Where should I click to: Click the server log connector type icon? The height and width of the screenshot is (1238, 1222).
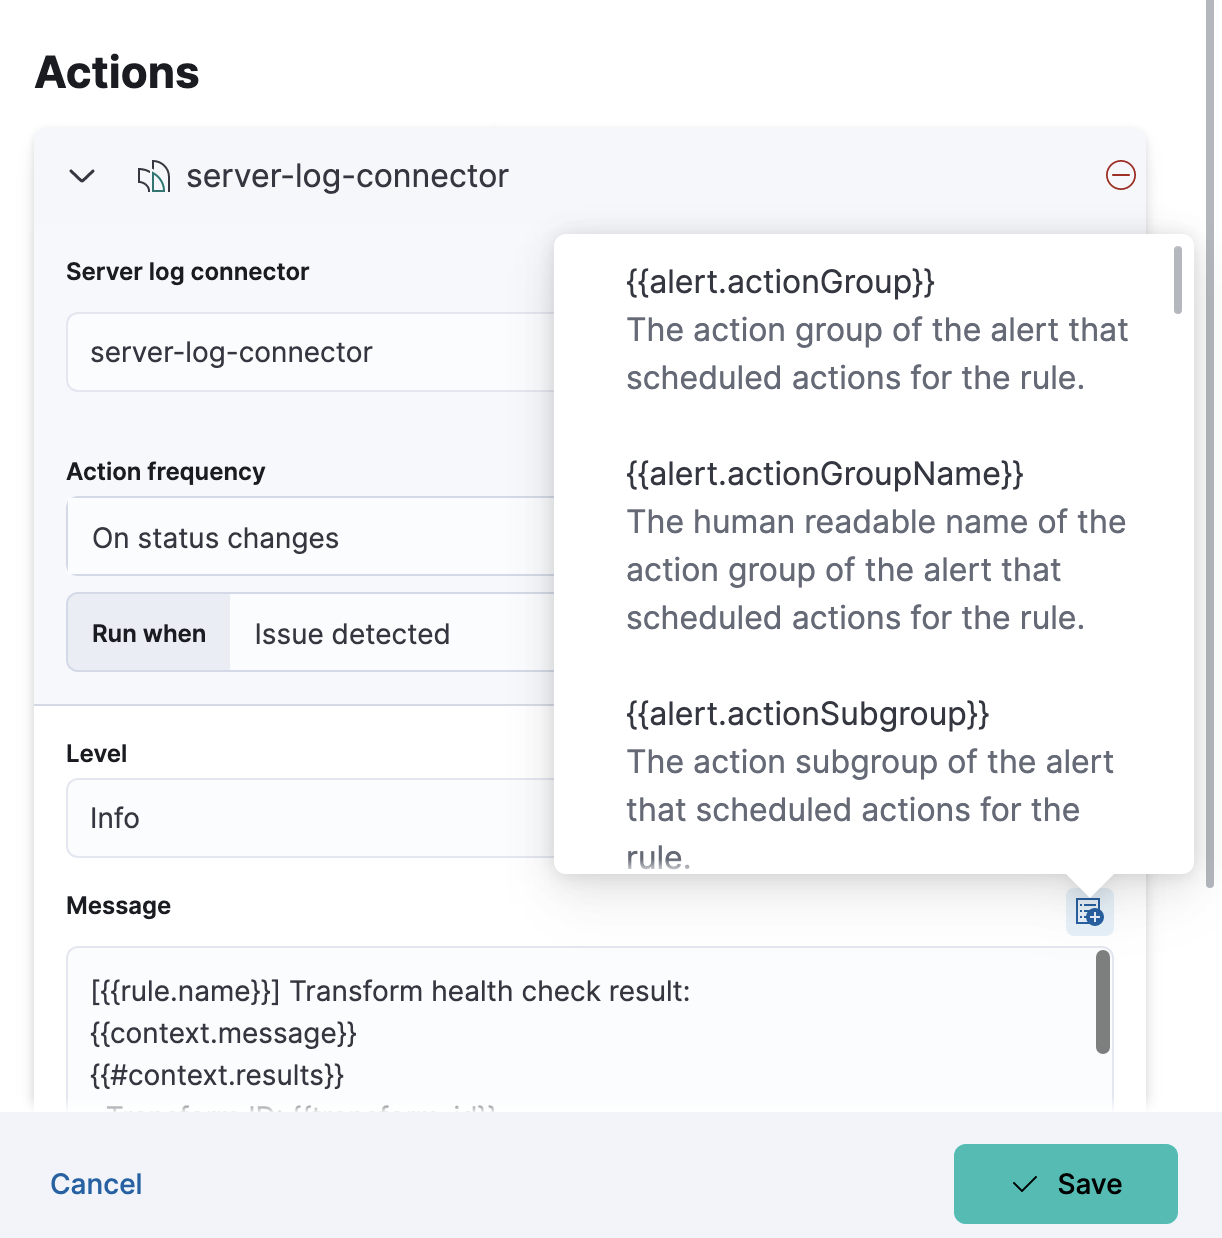[153, 177]
